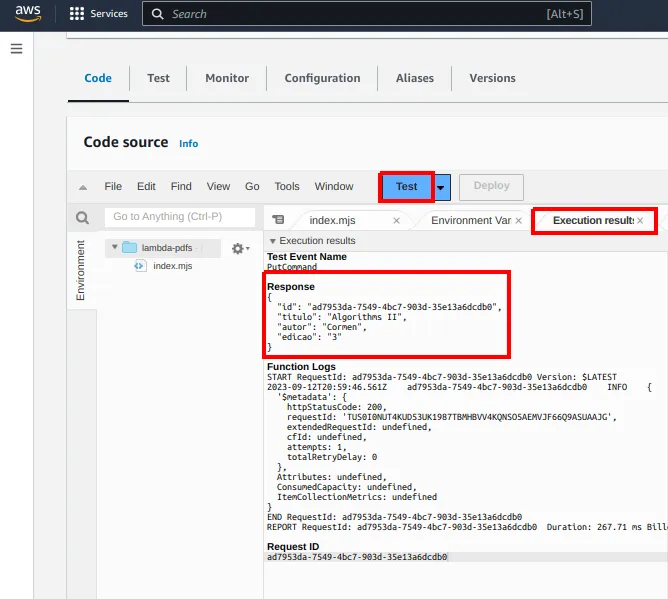Open the environment settings gear menu
The width and height of the screenshot is (668, 599).
(x=240, y=248)
